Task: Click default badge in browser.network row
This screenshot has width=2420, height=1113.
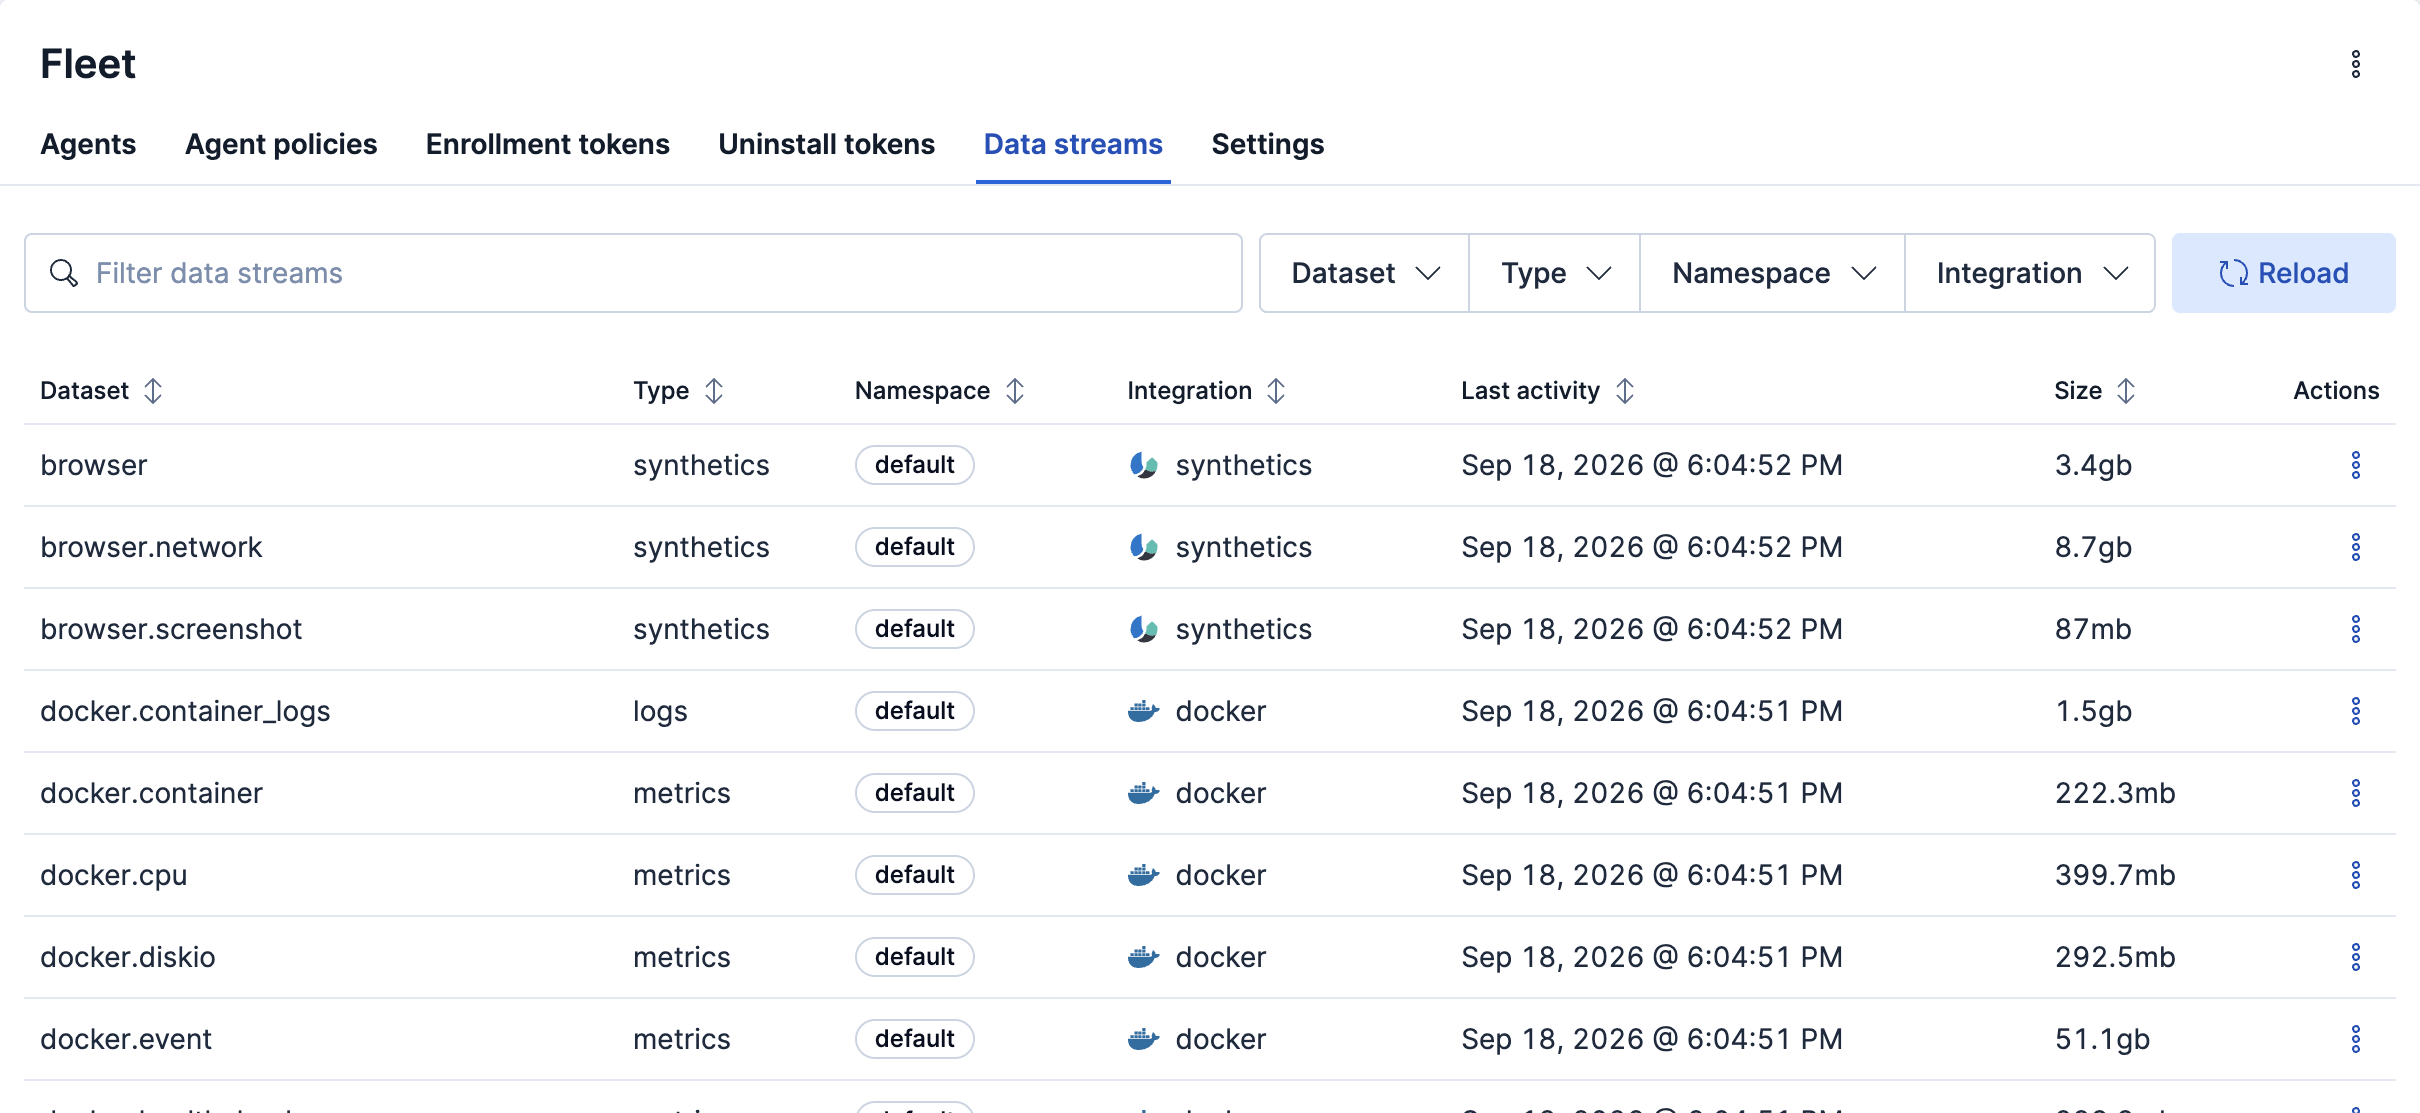Action: pyautogui.click(x=914, y=547)
